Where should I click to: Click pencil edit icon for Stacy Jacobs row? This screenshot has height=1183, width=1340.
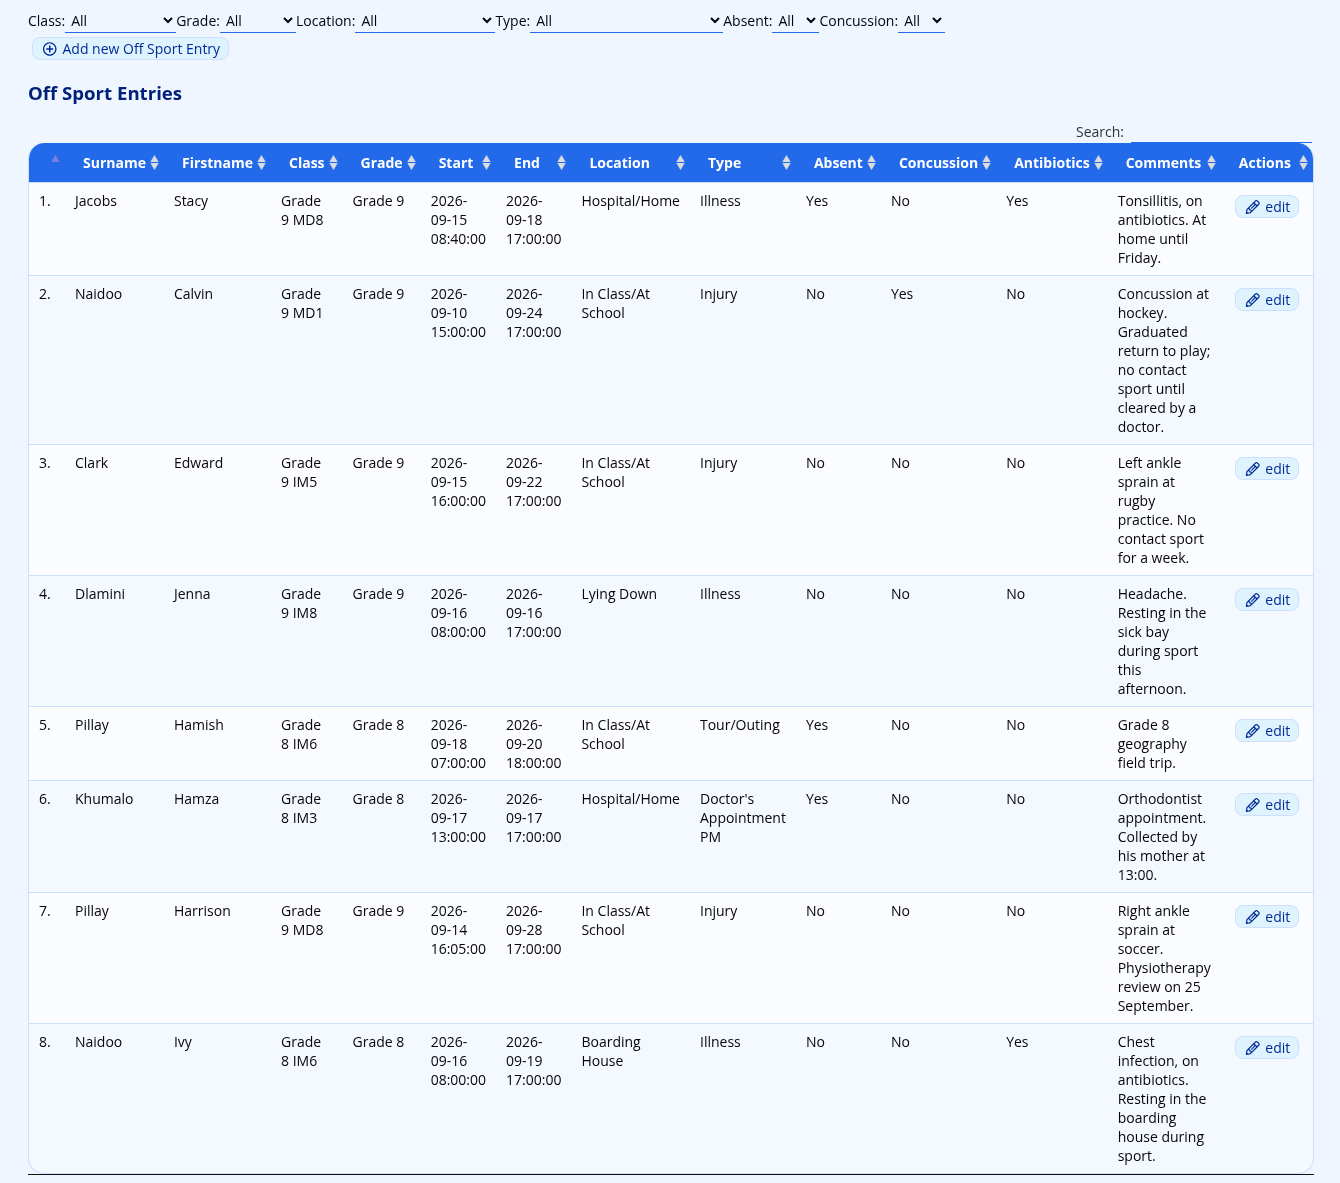click(x=1252, y=207)
